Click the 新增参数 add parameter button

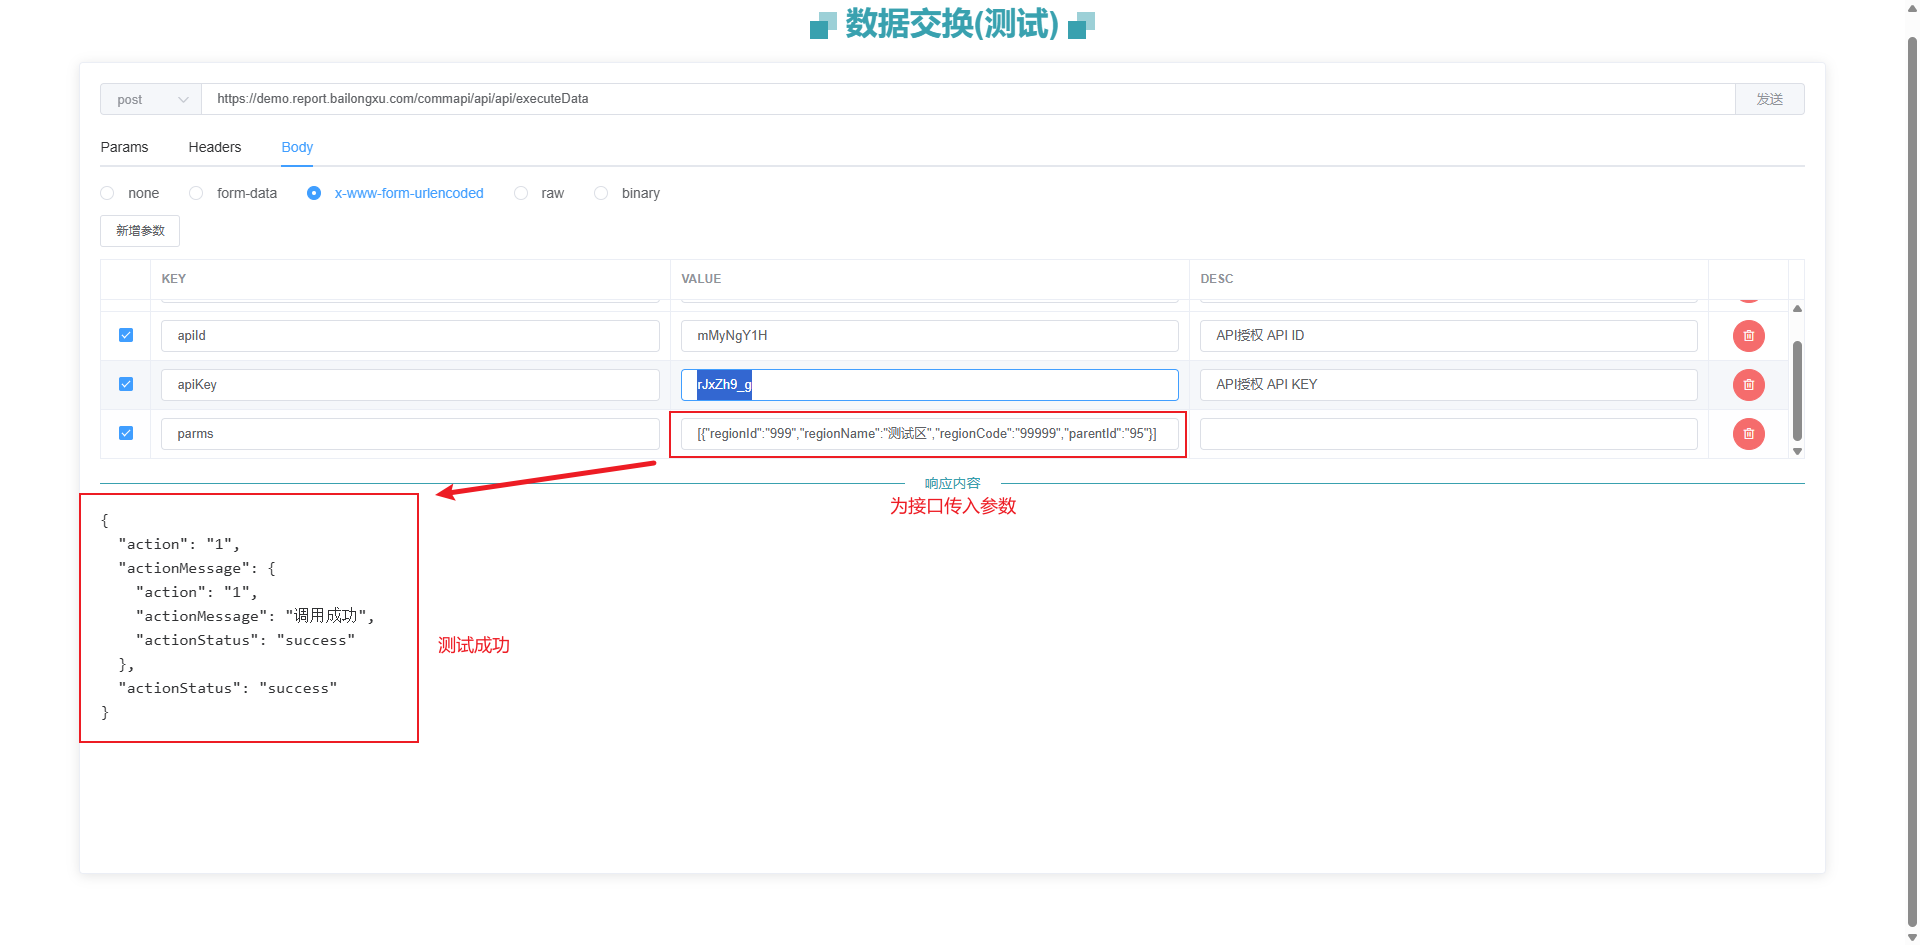tap(140, 231)
